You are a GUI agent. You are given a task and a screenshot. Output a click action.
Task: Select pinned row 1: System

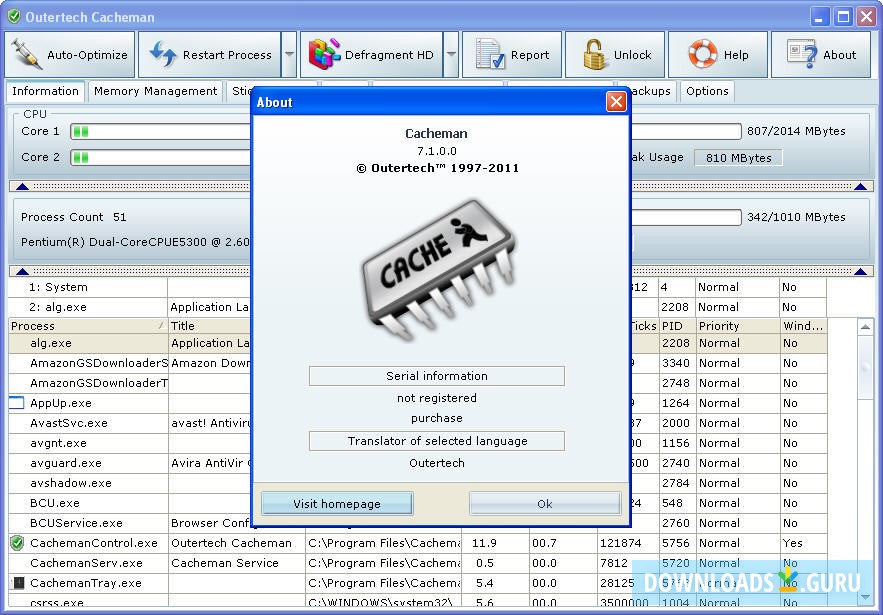click(418, 287)
